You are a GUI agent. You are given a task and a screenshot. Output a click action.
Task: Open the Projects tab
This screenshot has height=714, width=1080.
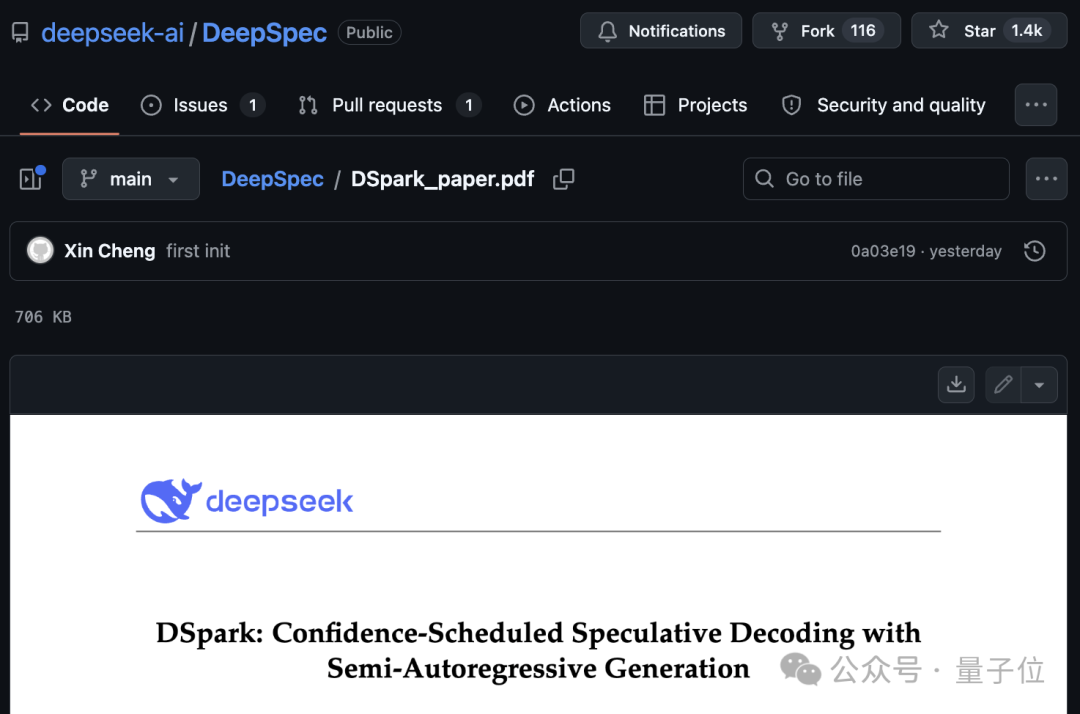696,105
